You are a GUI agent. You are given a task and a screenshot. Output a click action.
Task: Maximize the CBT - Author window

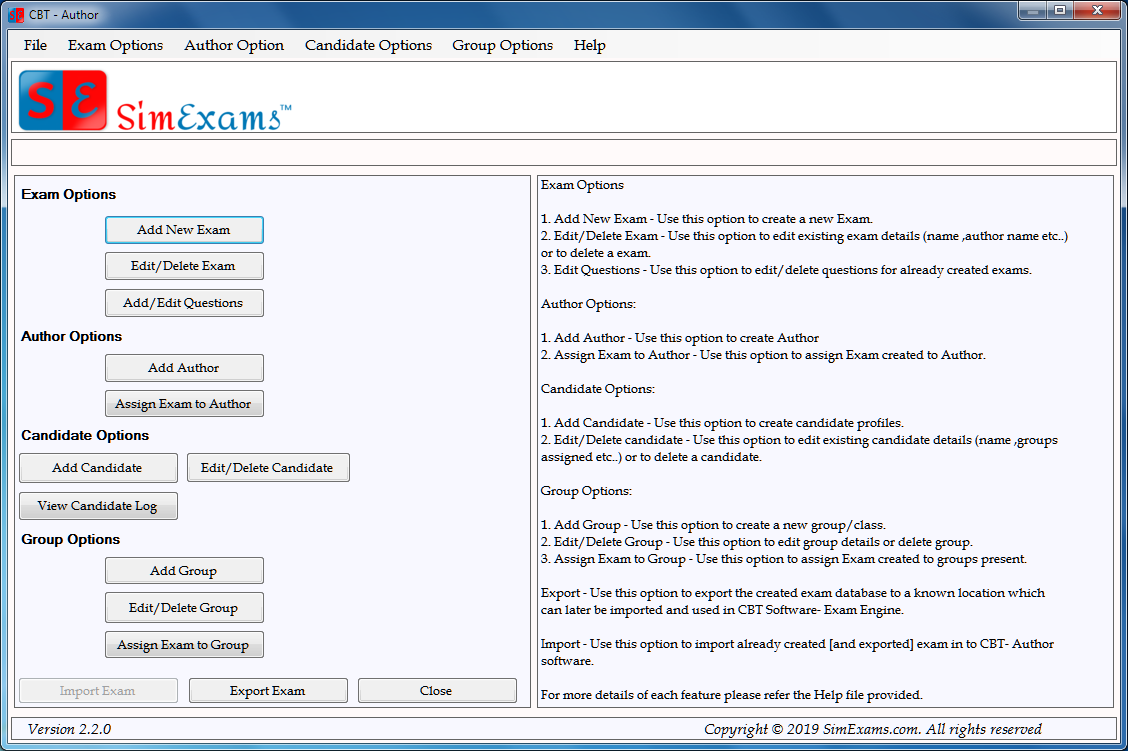pos(1060,11)
